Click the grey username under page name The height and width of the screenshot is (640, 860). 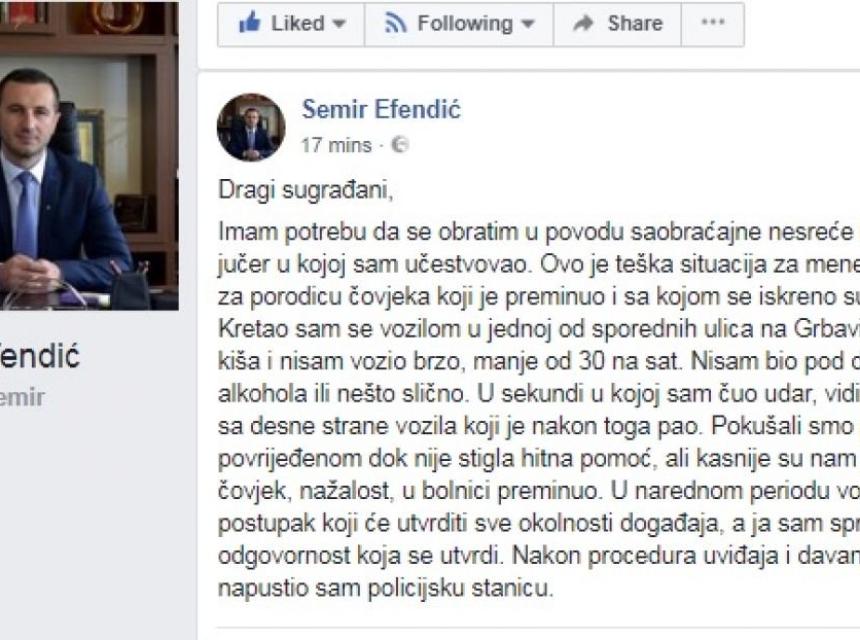[22, 397]
